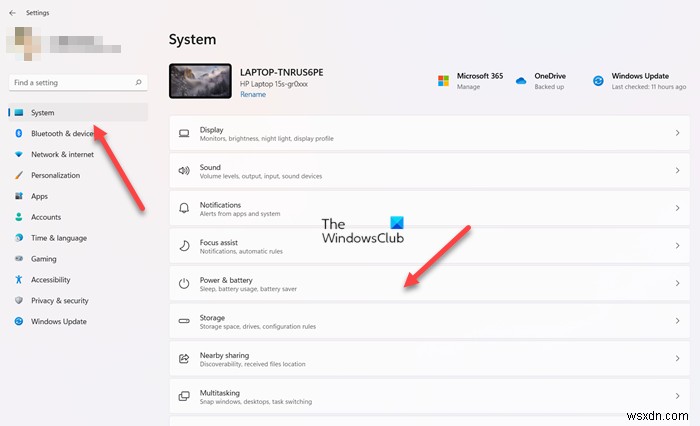The height and width of the screenshot is (426, 700).
Task: Click the Accessibility figure icon
Action: [x=19, y=279]
